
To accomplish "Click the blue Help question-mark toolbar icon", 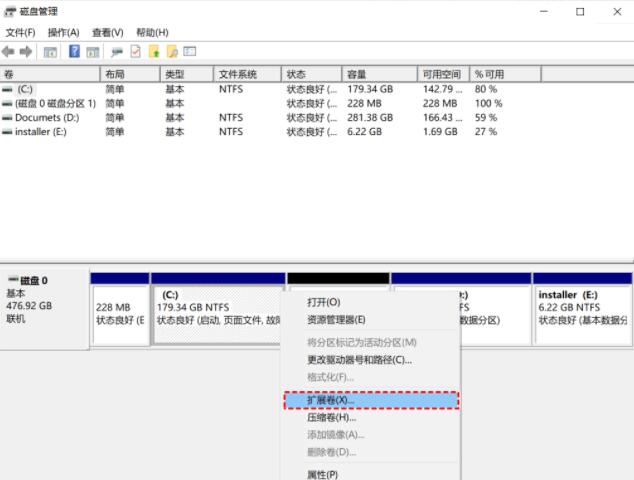I will 74,52.
